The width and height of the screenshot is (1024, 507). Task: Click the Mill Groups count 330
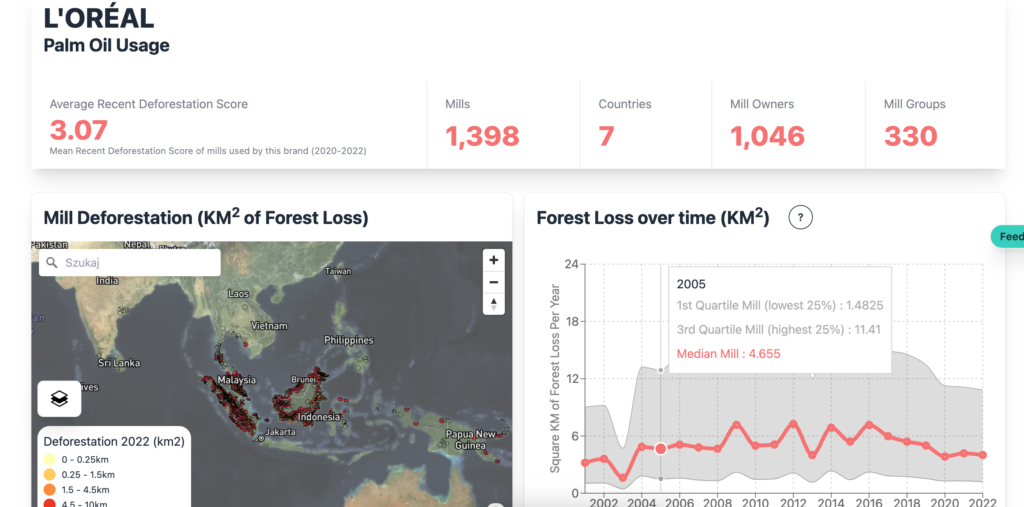tap(910, 136)
